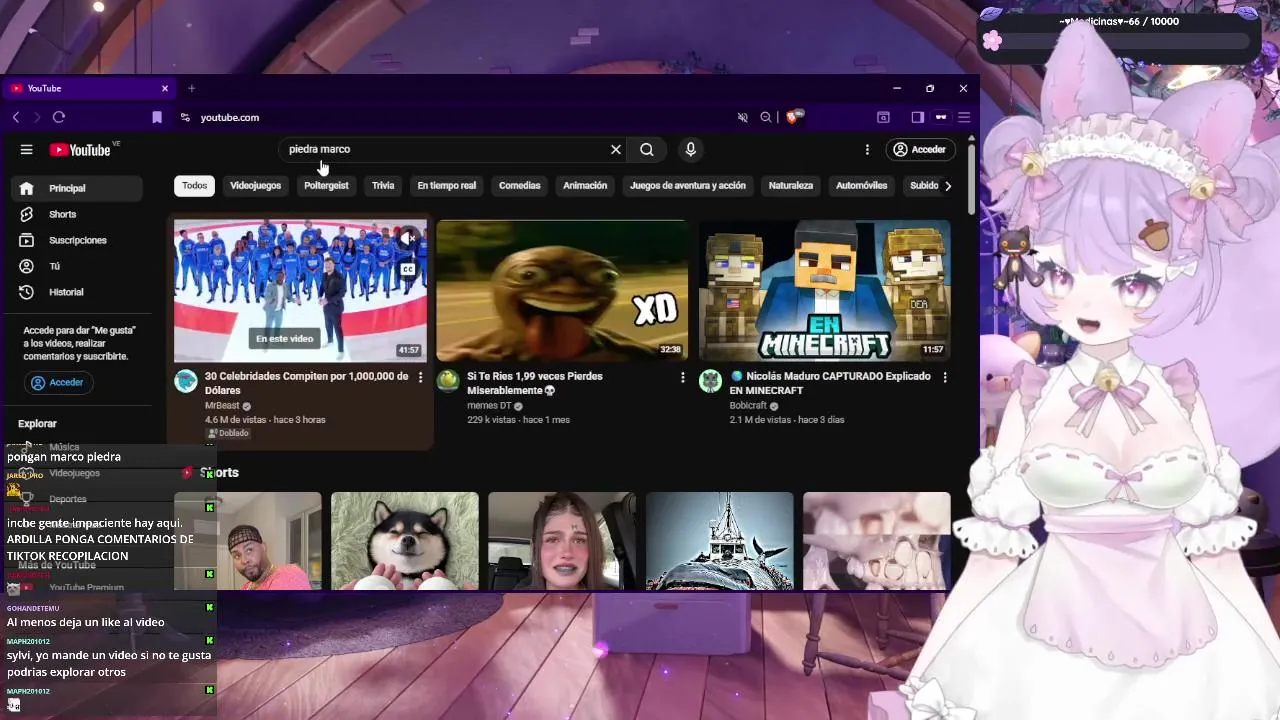Open the MrBeast channel name link
The width and height of the screenshot is (1280, 720).
point(223,406)
